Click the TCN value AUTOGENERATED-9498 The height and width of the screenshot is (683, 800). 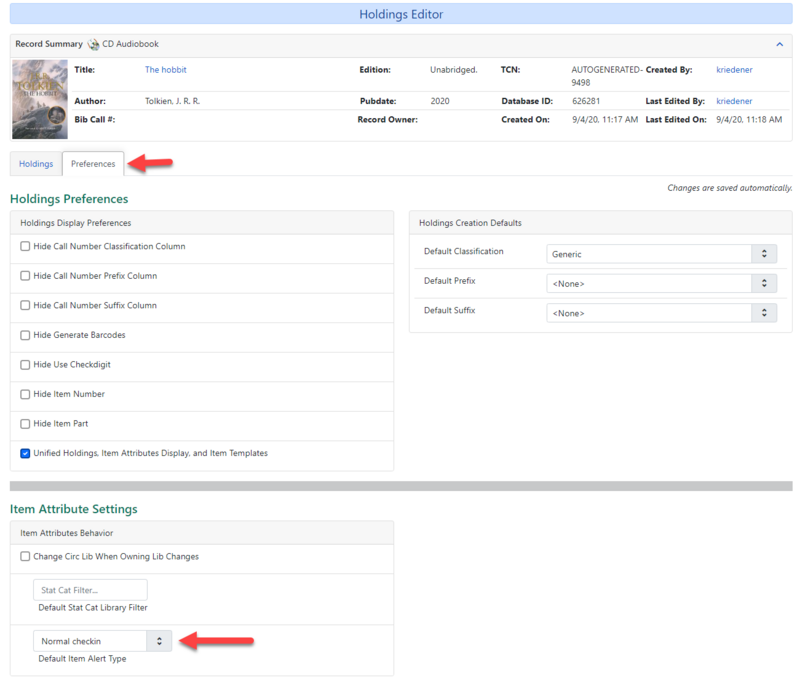(607, 76)
